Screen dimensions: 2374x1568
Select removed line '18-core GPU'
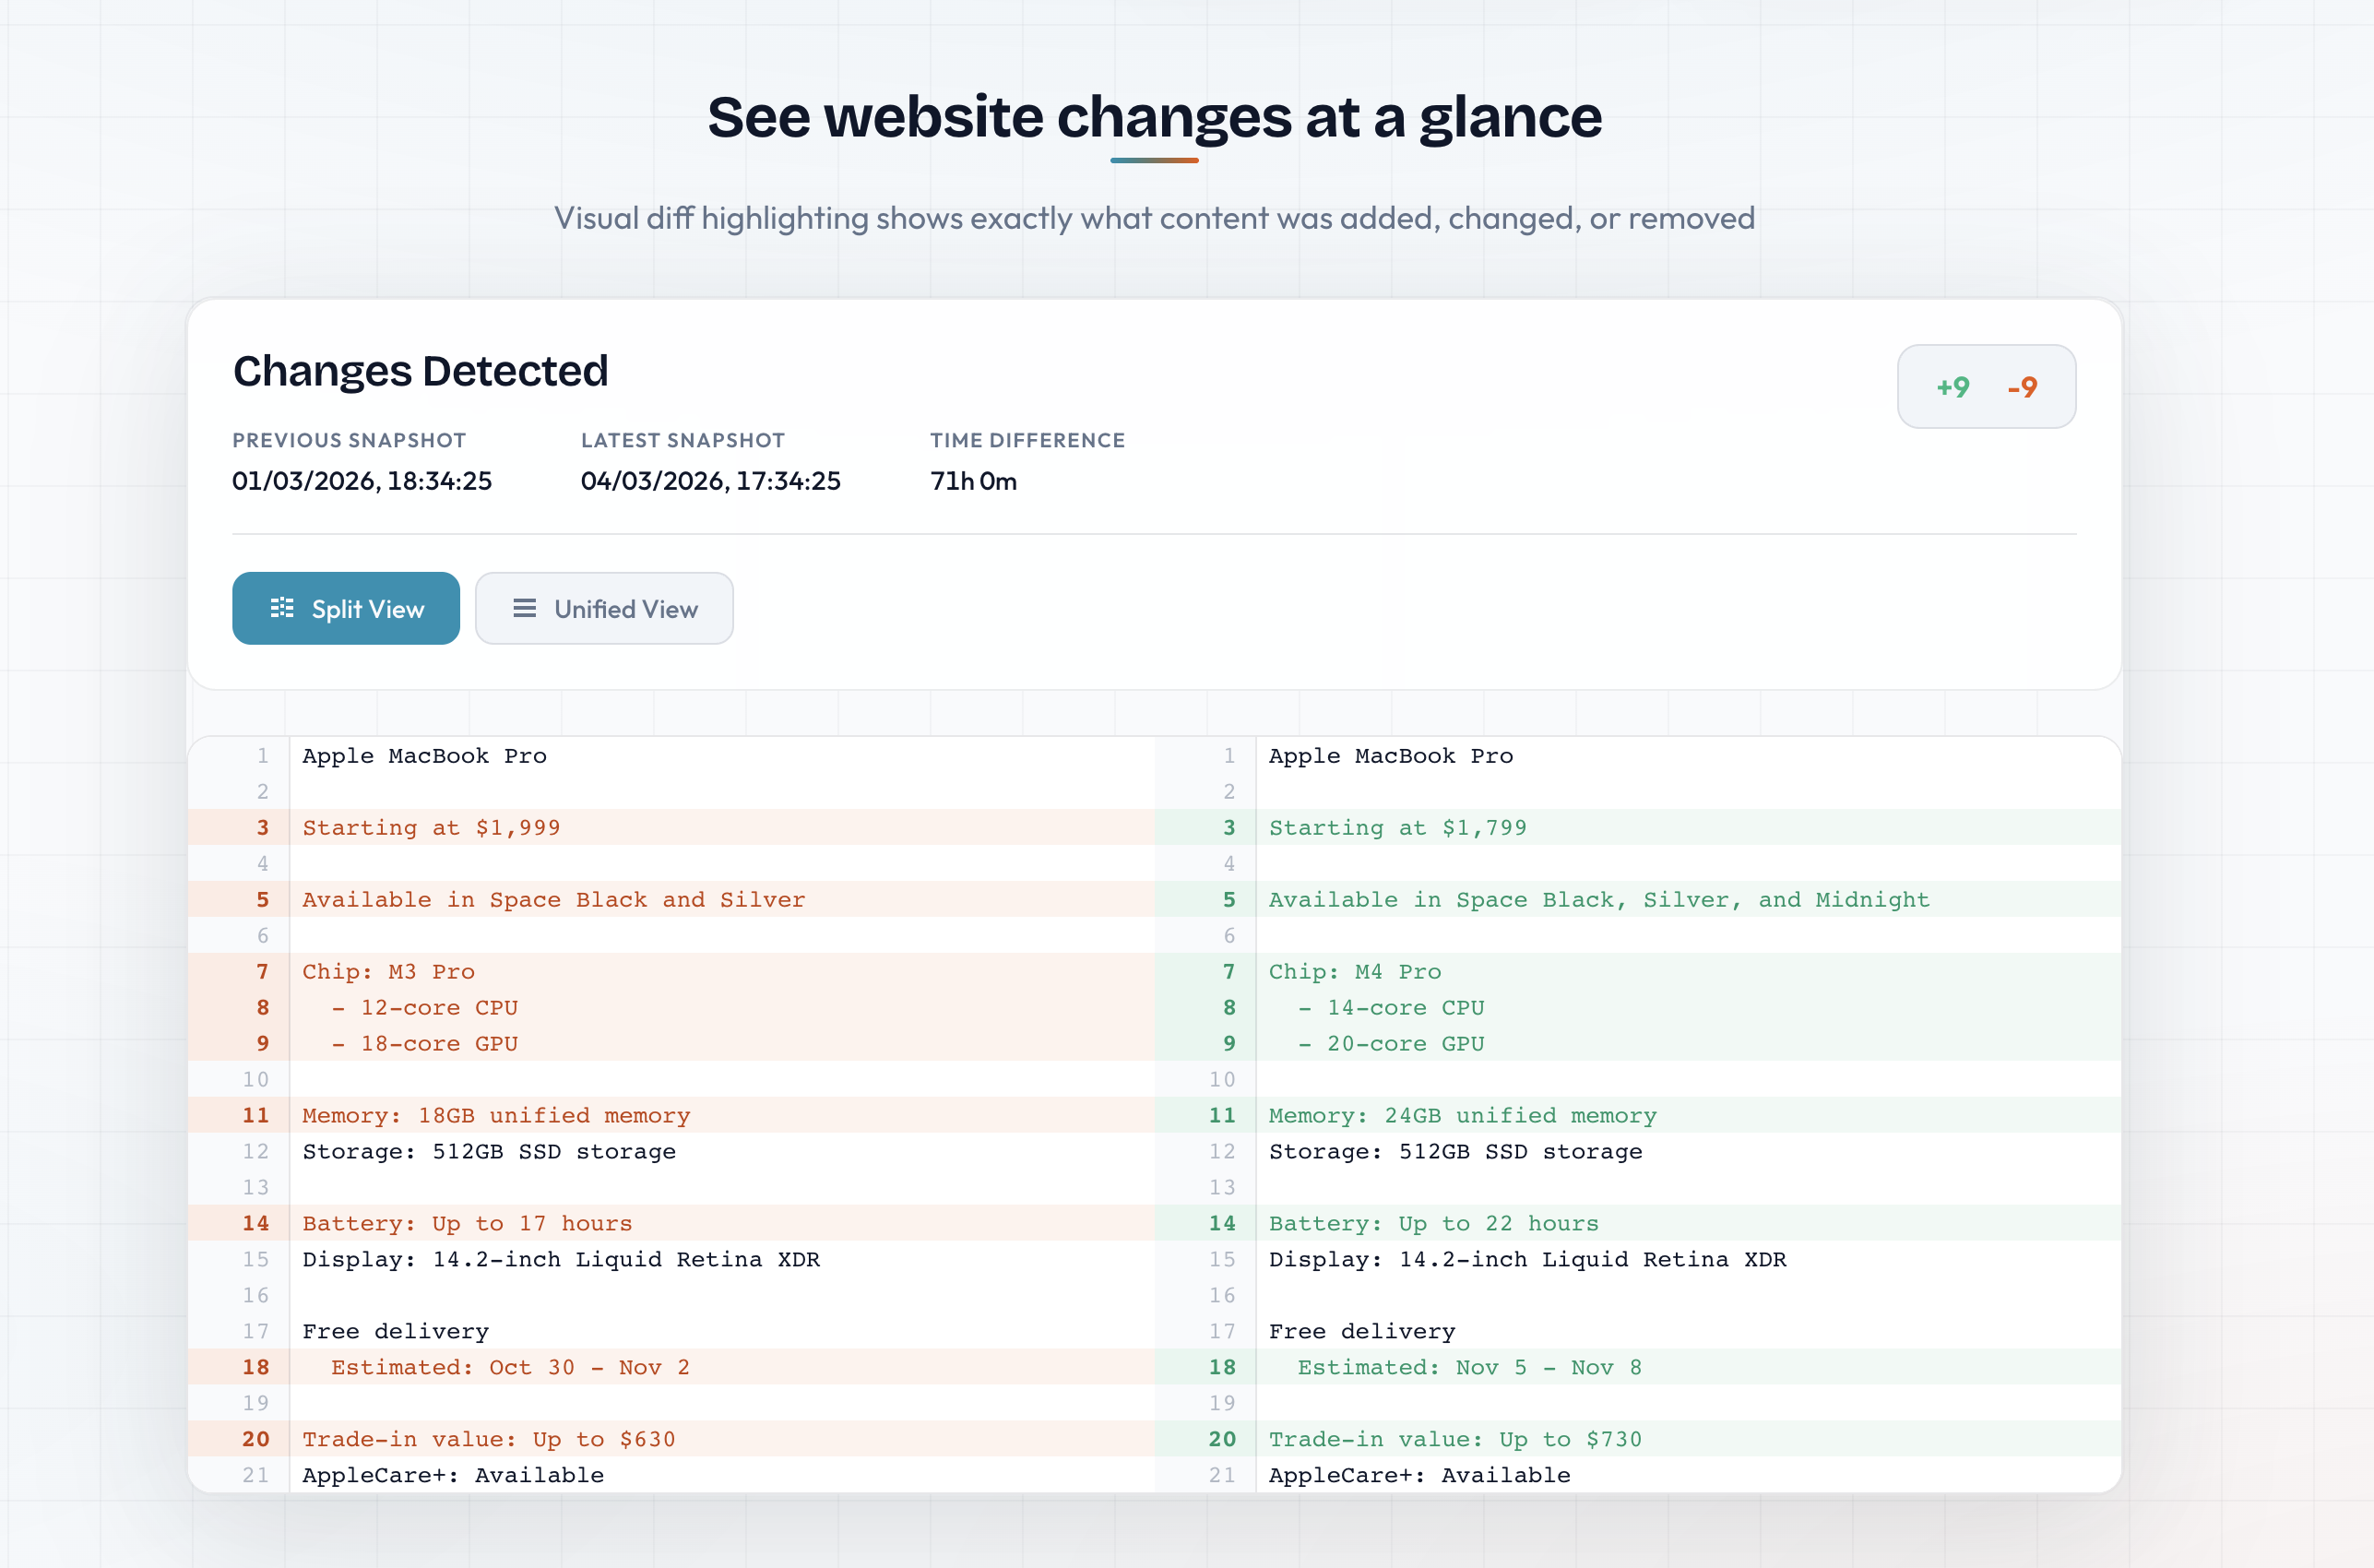671,1043
